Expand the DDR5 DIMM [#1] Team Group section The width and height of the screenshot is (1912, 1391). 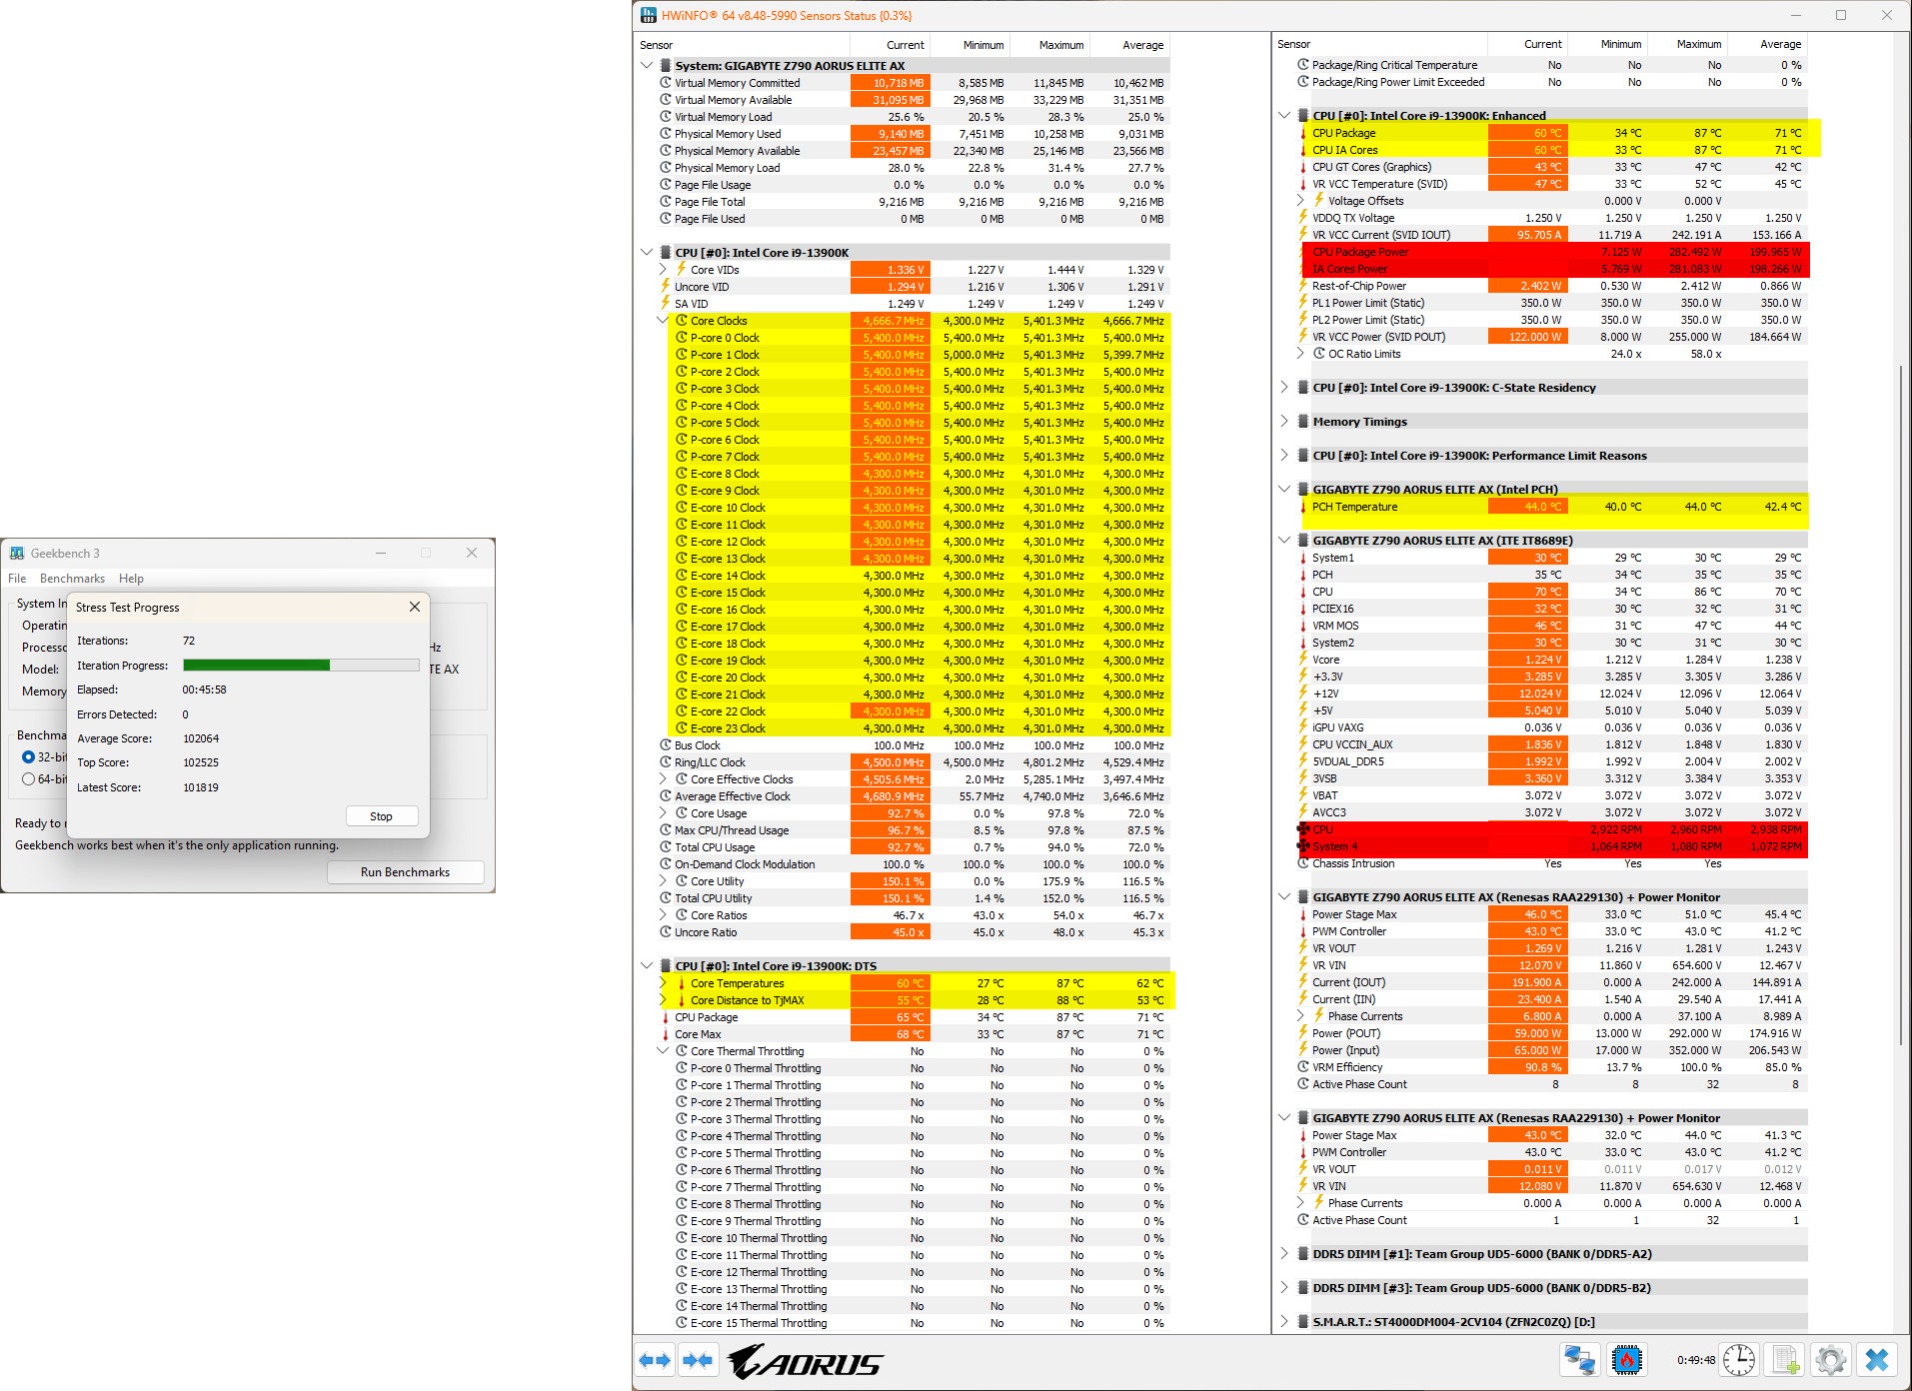click(1285, 1254)
